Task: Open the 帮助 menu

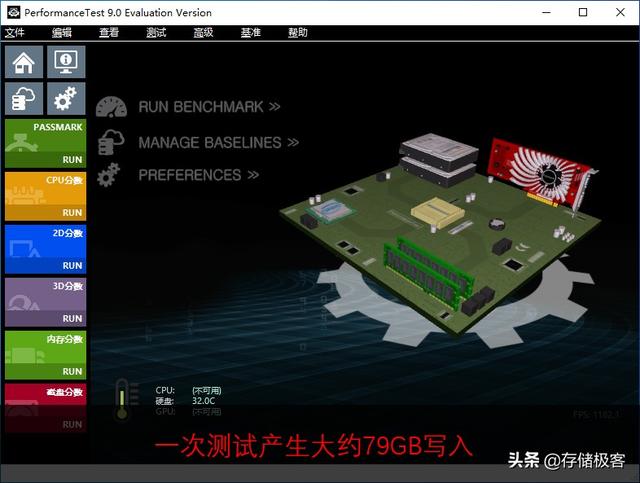Action: coord(298,33)
